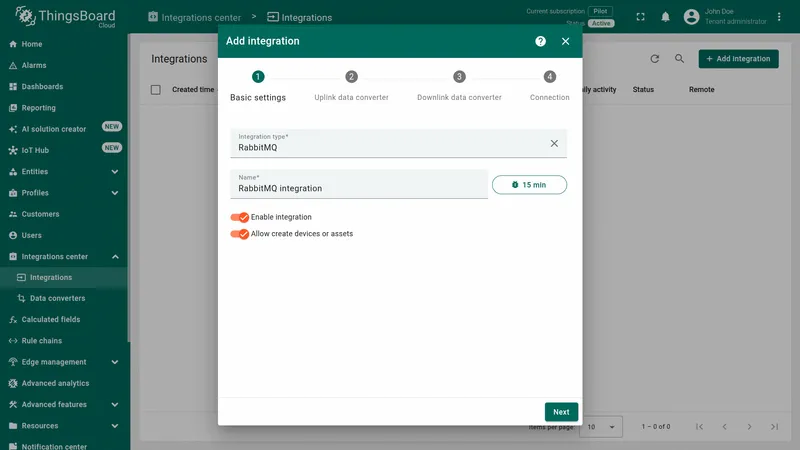
Task: Click Integrations breadcrumb
Action: coord(299,17)
